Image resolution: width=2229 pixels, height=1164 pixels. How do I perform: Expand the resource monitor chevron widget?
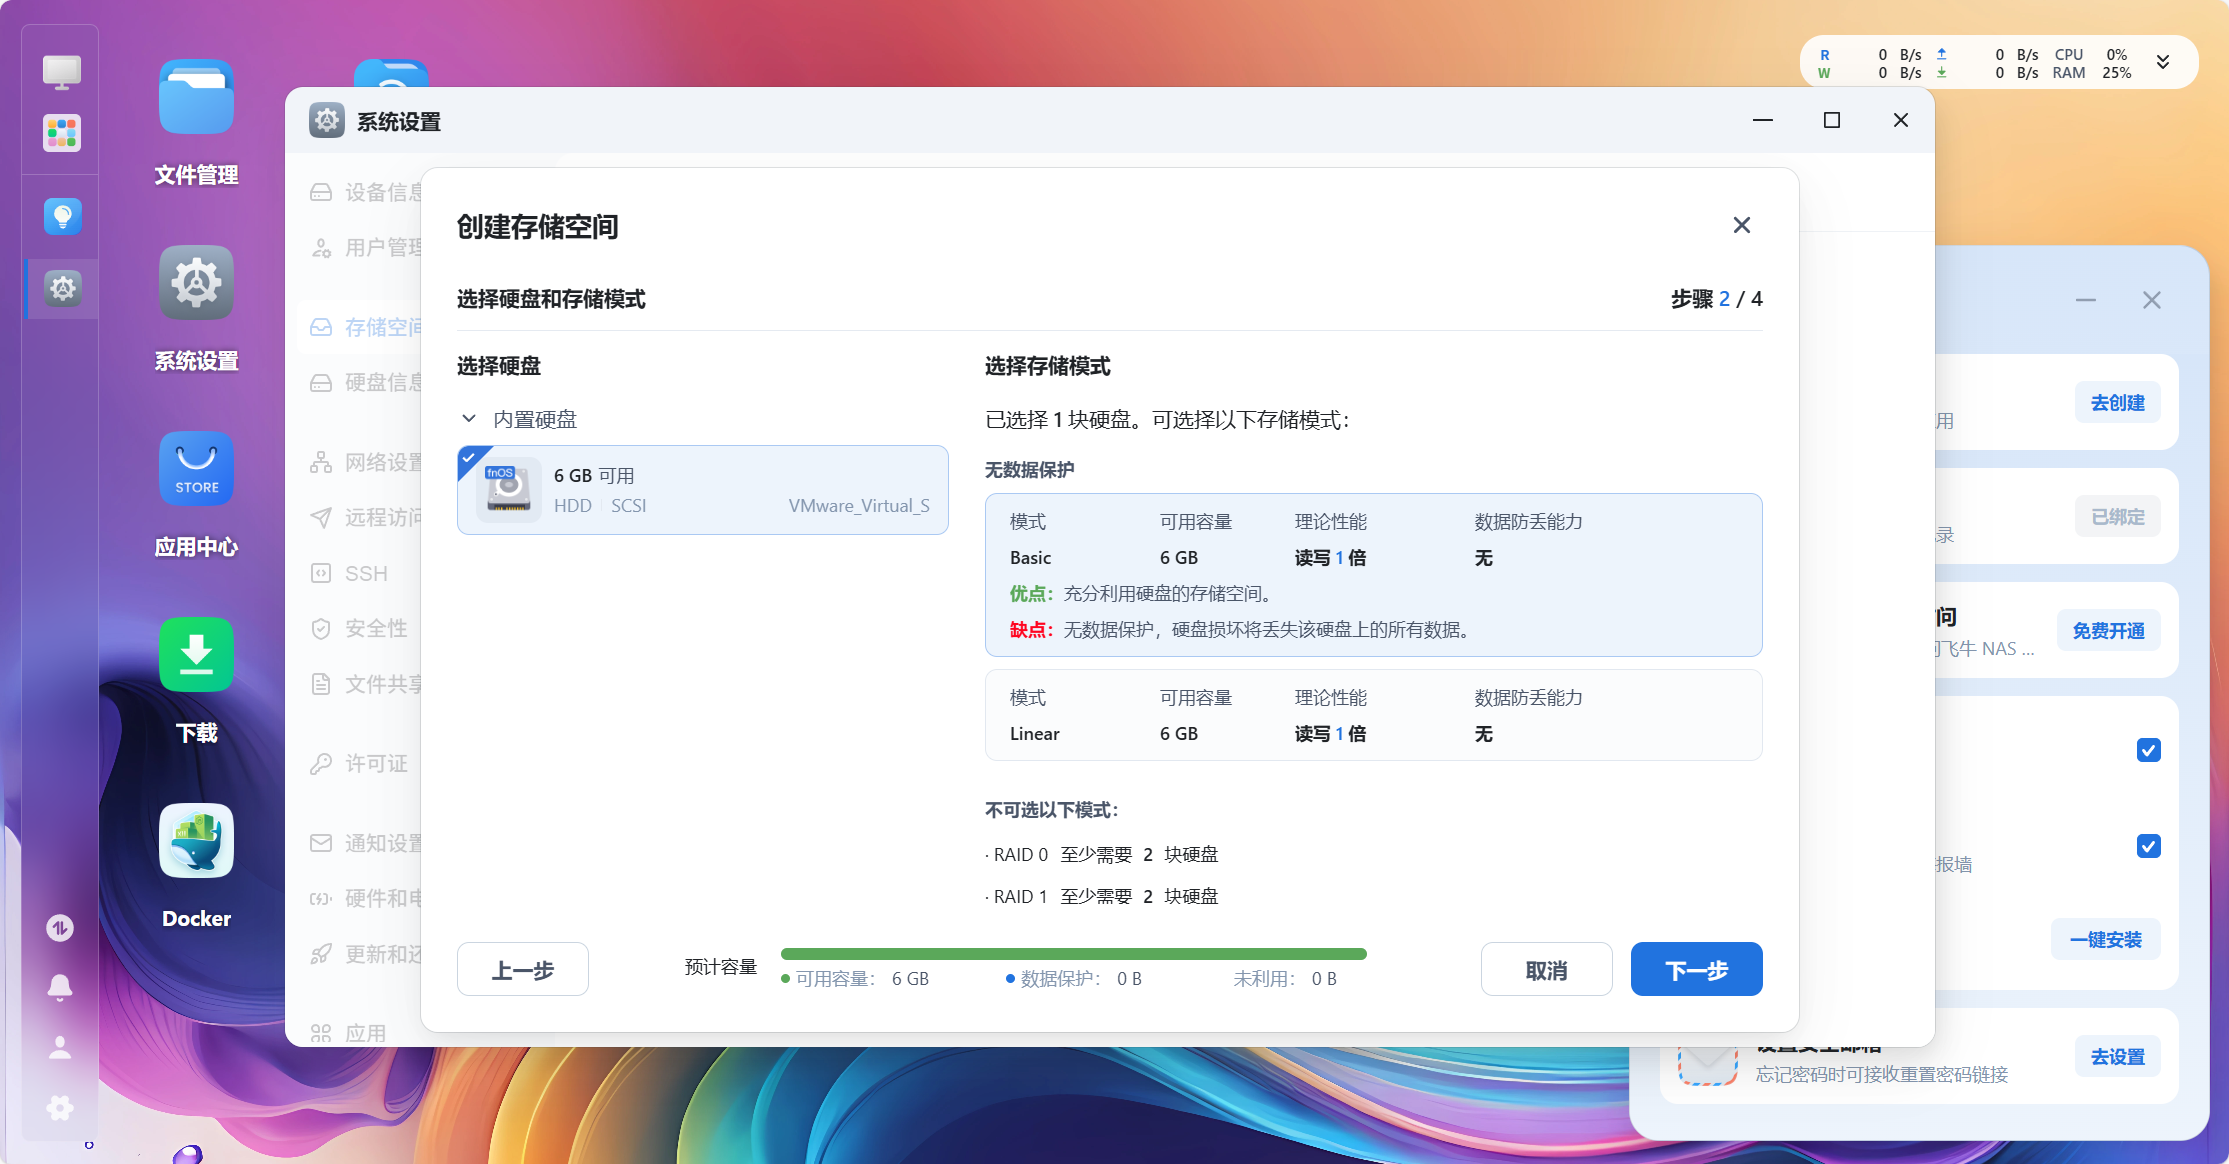(2163, 63)
